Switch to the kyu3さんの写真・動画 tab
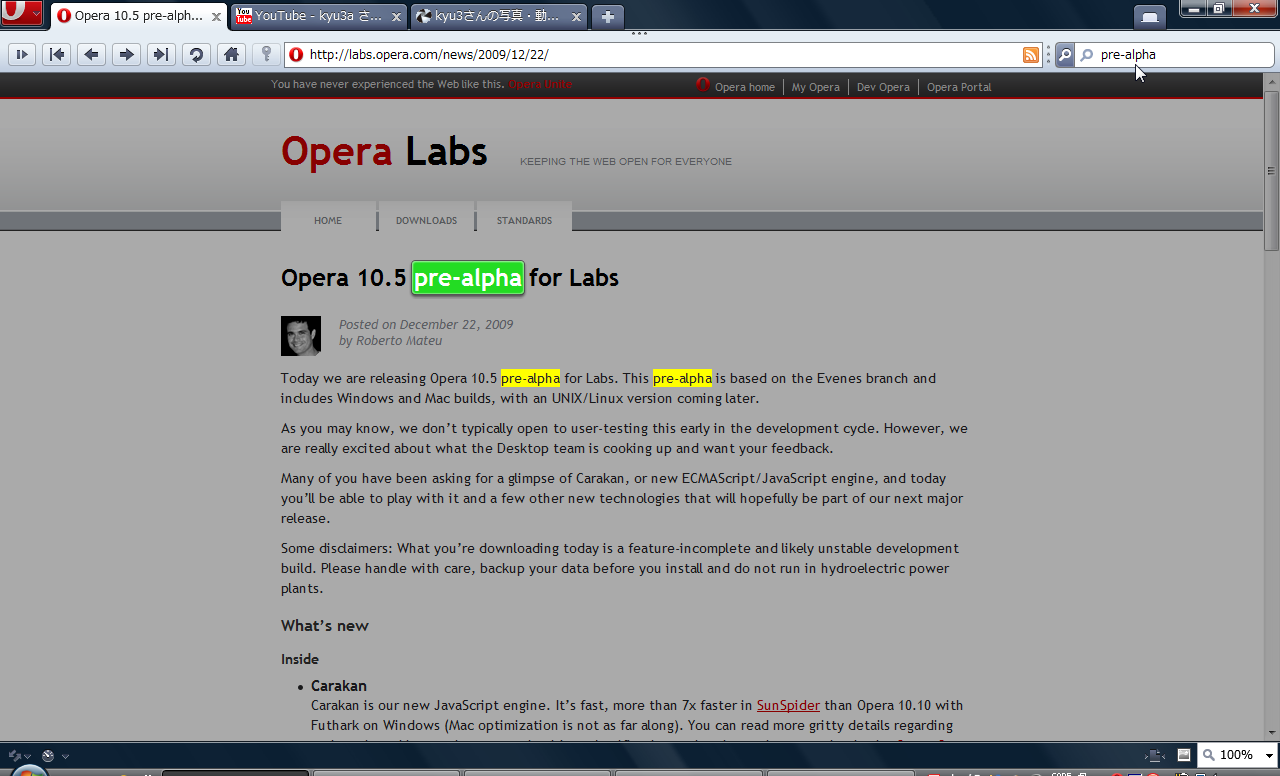This screenshot has height=776, width=1280. click(499, 17)
